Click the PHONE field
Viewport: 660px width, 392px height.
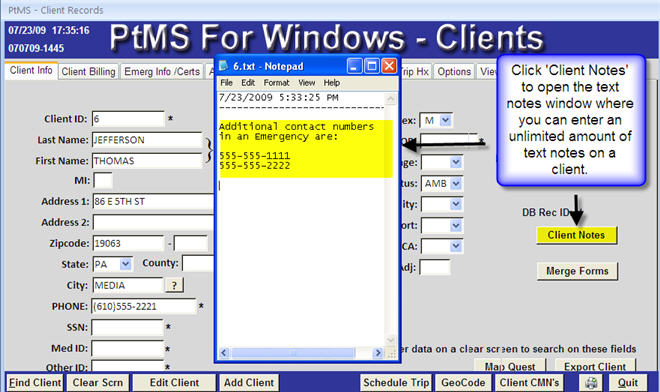click(x=144, y=307)
